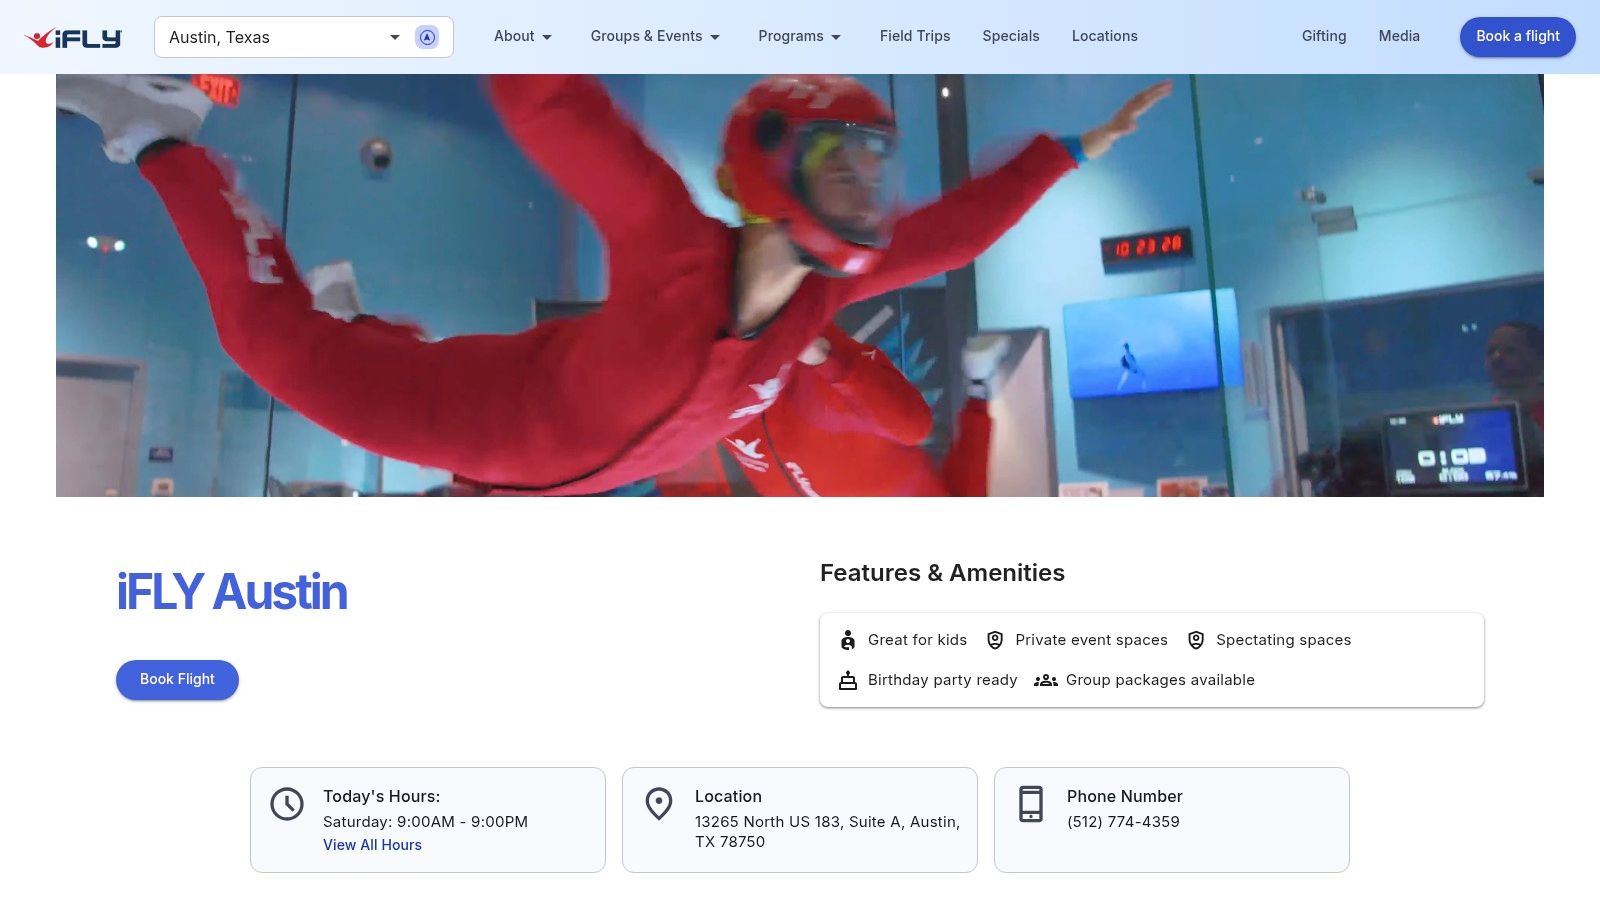1600x900 pixels.
Task: Click the Great for kids label
Action: (917, 640)
